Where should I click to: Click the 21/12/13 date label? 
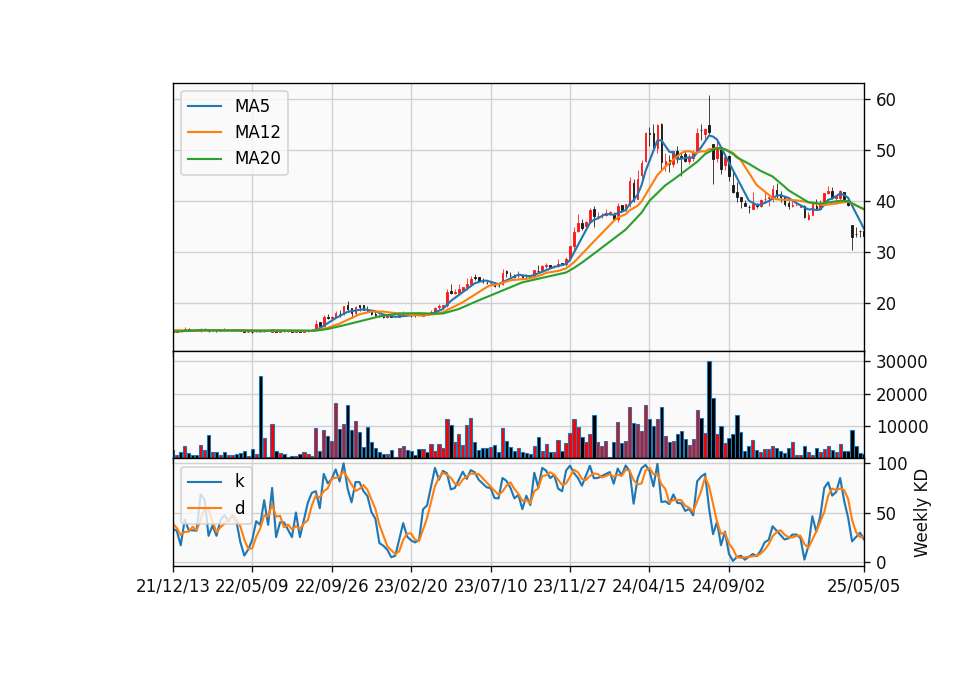pyautogui.click(x=173, y=586)
